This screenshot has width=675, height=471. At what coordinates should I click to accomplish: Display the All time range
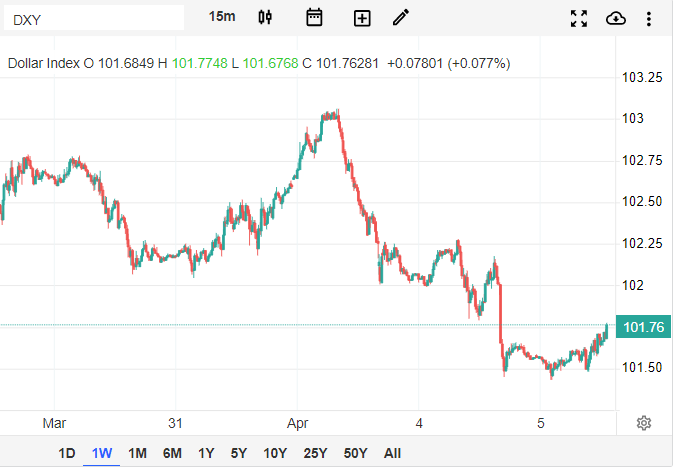(x=392, y=453)
